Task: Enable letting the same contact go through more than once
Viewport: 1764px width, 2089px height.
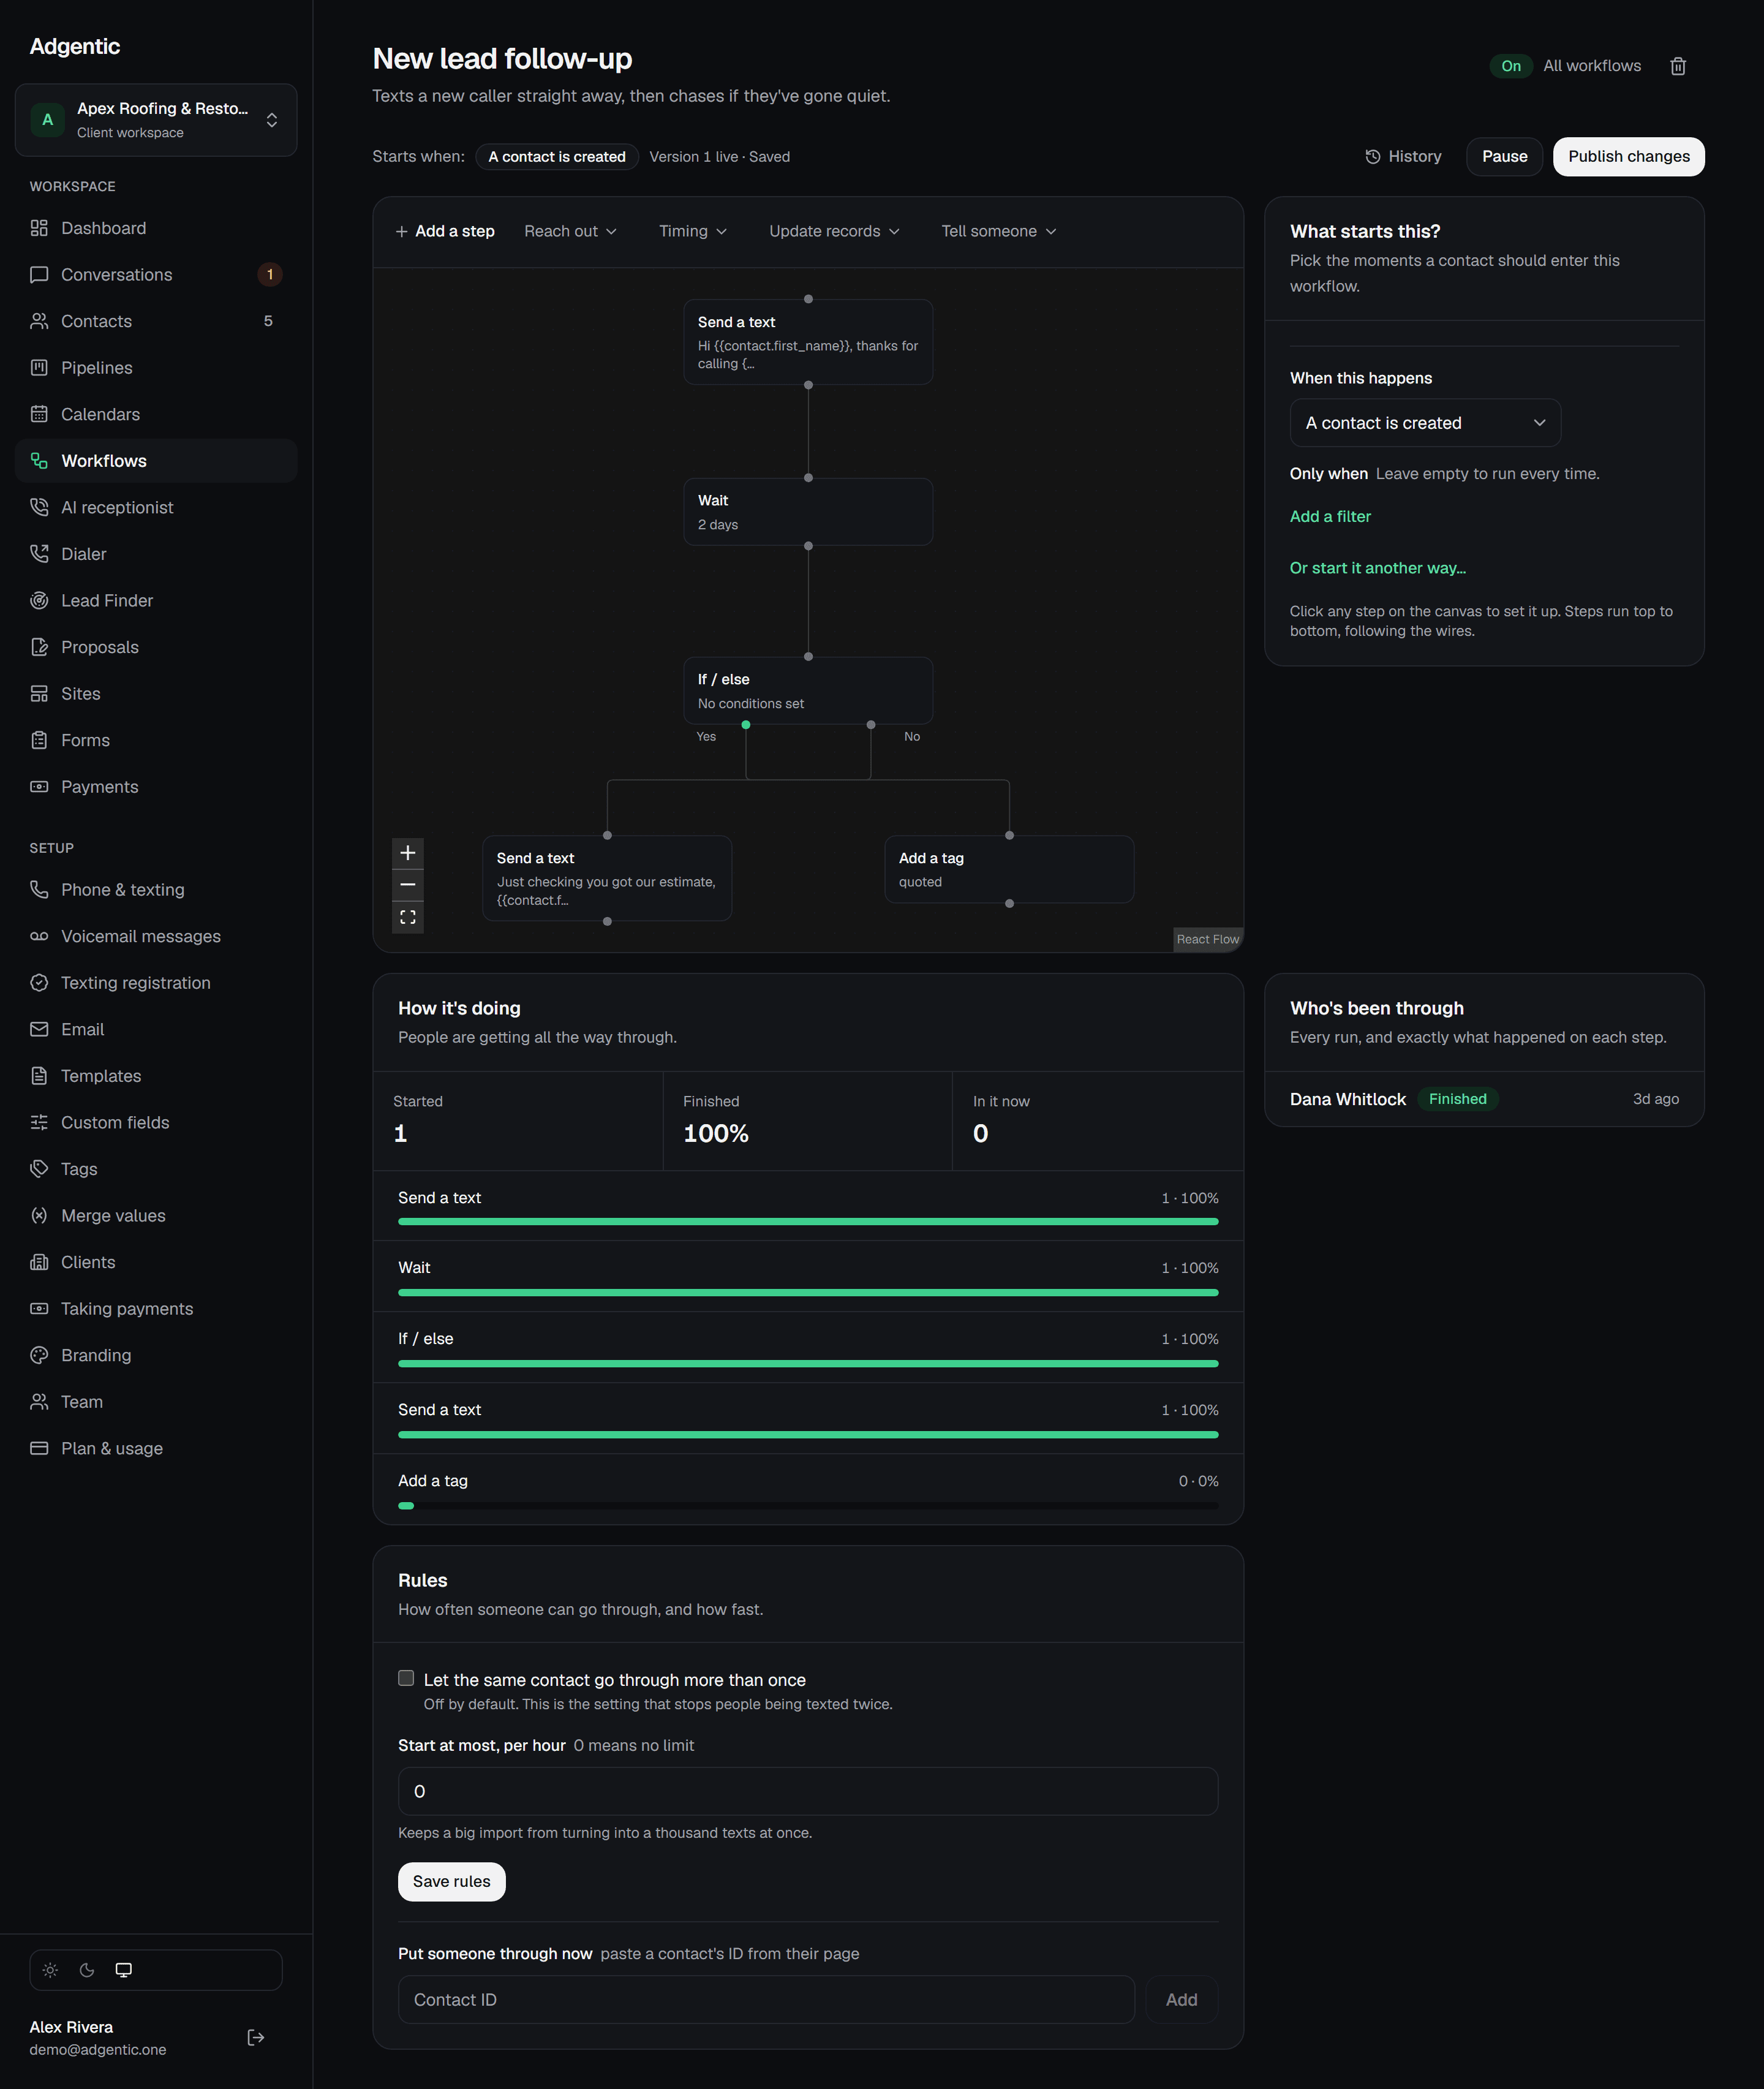Action: coord(406,1679)
